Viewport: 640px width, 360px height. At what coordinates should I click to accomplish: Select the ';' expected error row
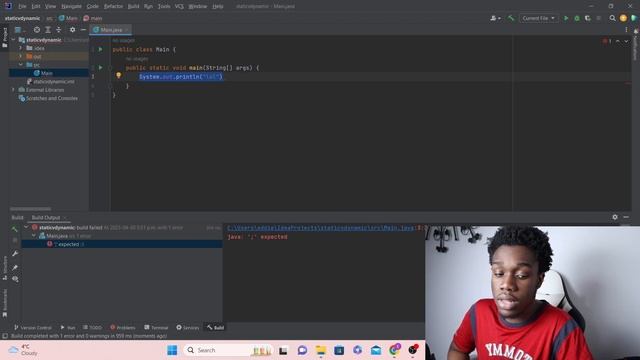(x=122, y=244)
